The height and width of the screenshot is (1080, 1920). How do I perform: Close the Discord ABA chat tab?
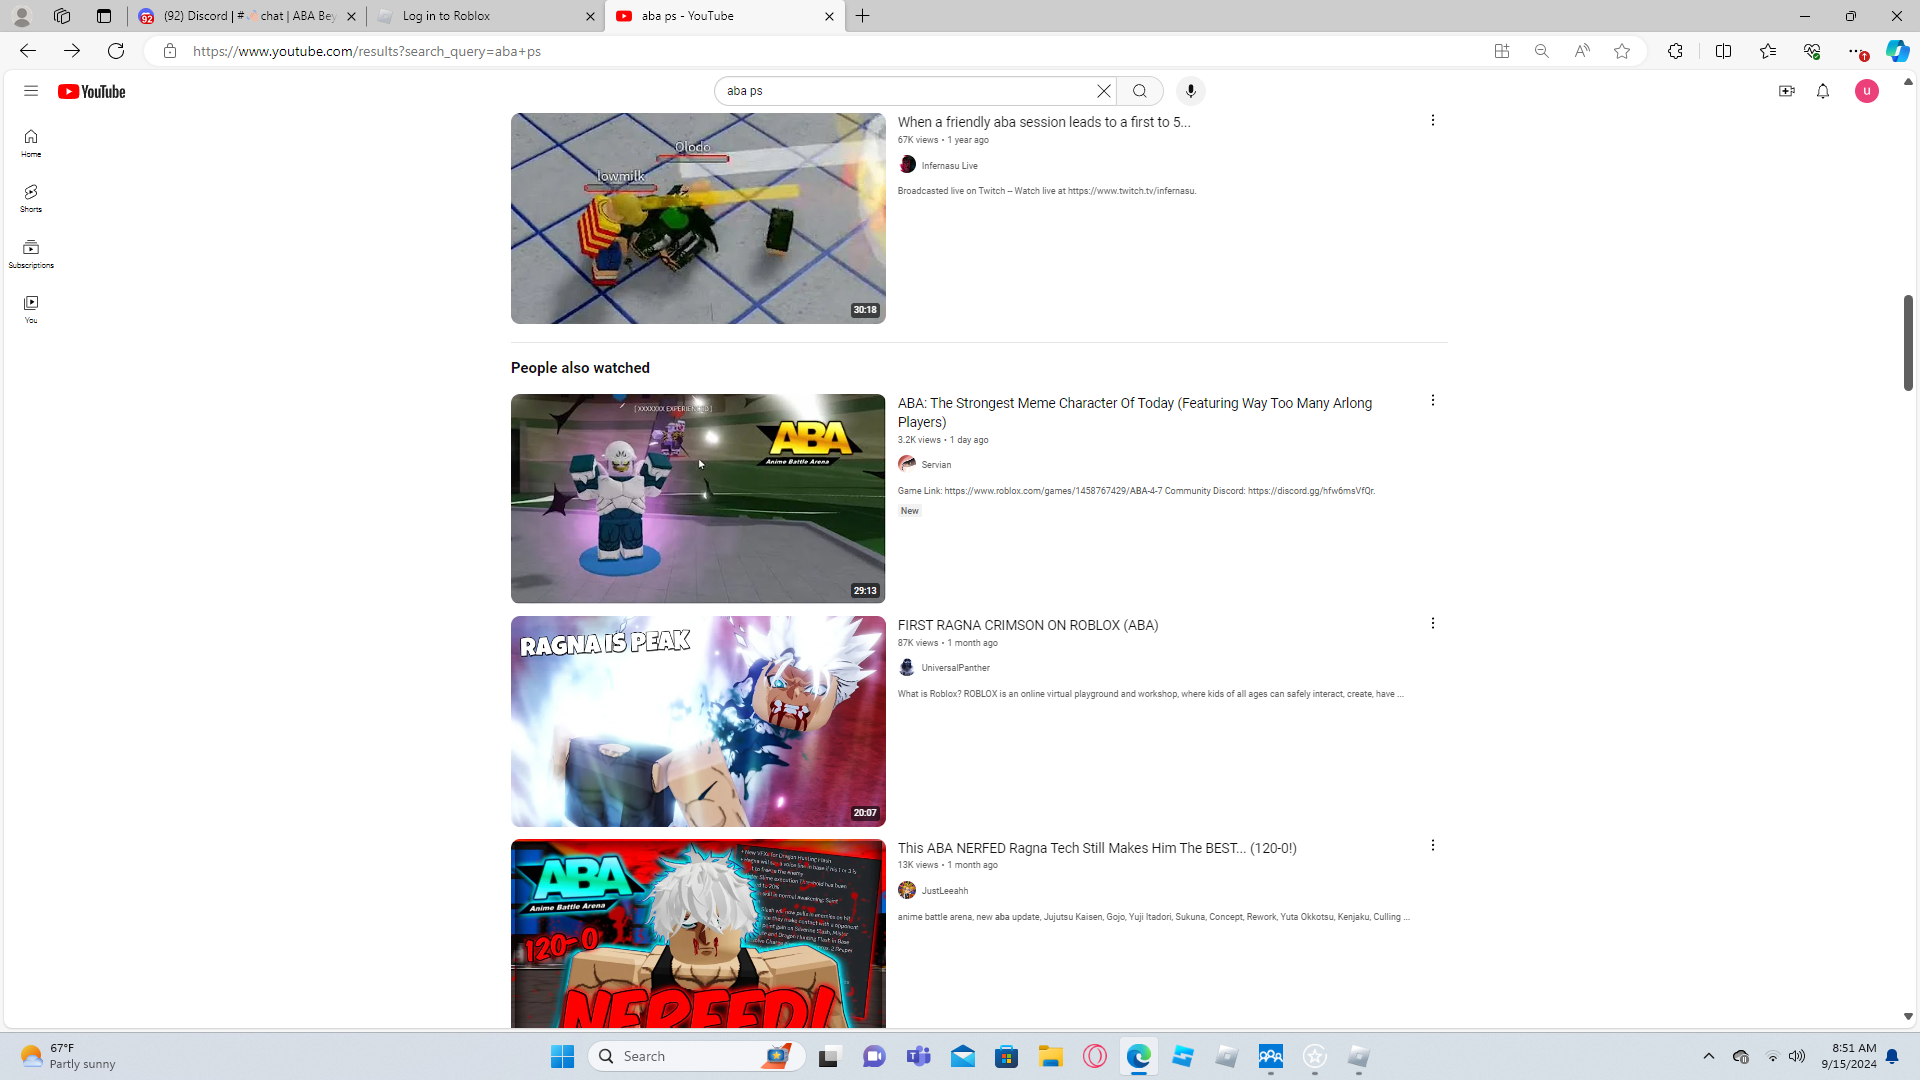coord(351,16)
